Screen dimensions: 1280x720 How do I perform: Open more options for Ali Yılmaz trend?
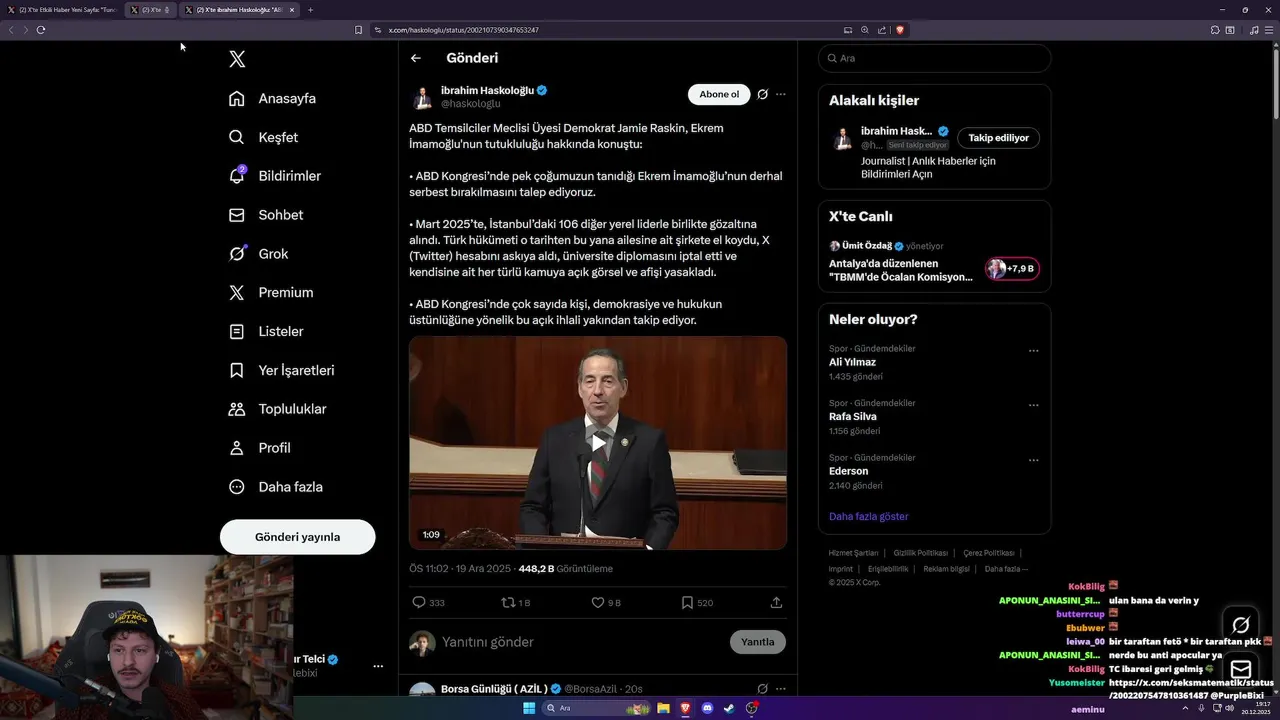point(1034,351)
